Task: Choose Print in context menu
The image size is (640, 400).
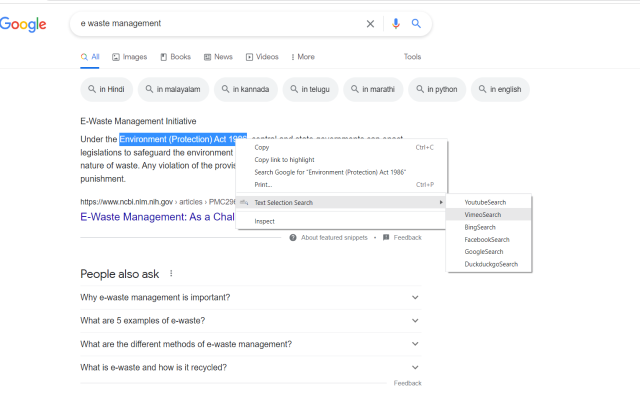Action: [x=342, y=185]
